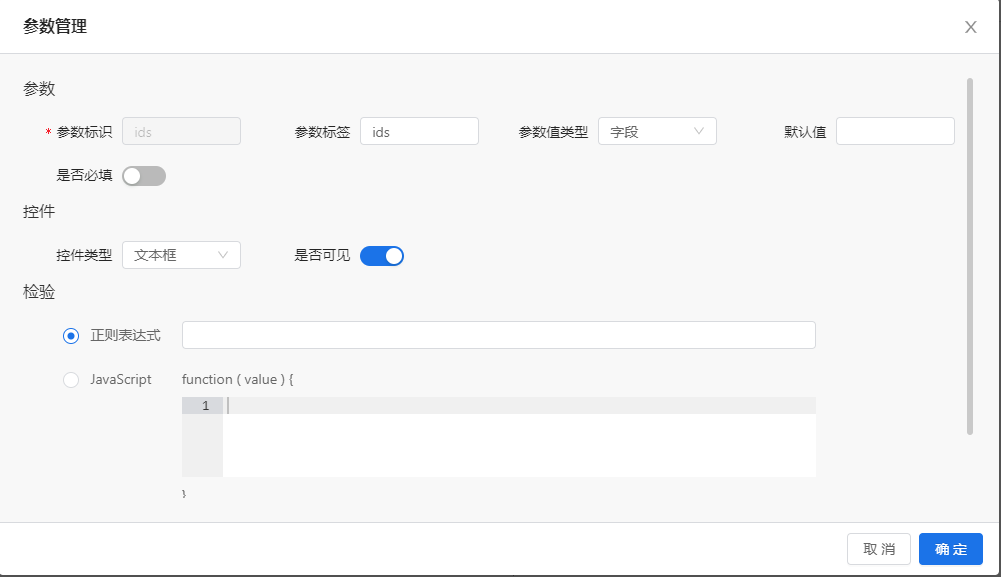Screen dimensions: 1001x577
Task: Click the 是否必填 label
Action: point(84,176)
